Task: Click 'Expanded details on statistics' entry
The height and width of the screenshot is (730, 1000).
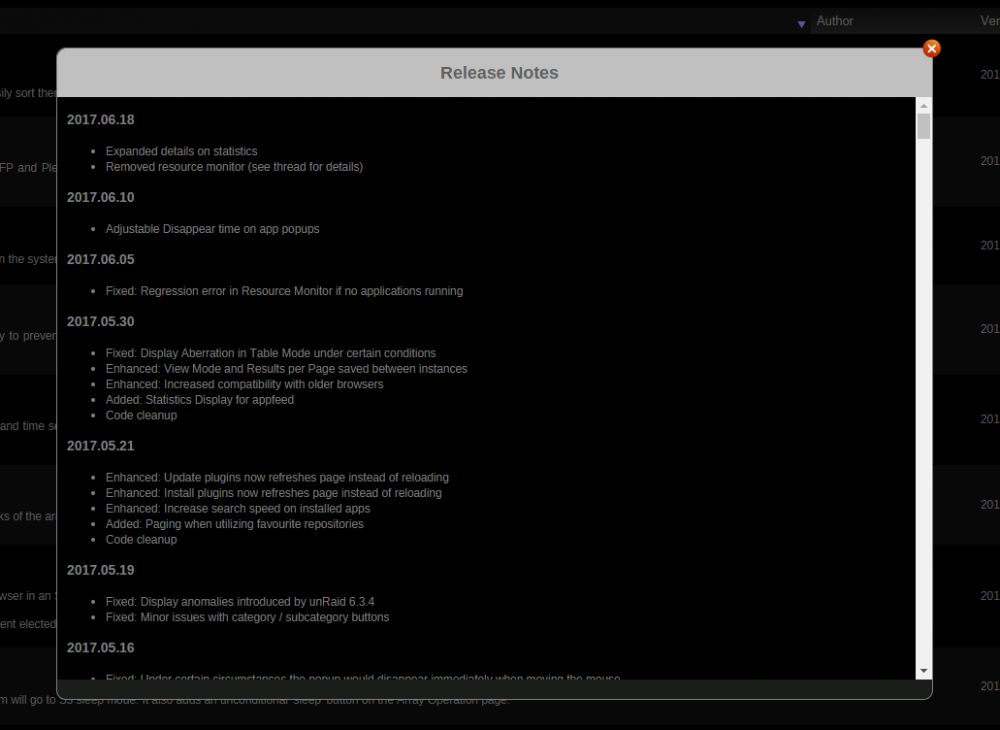Action: coord(182,151)
